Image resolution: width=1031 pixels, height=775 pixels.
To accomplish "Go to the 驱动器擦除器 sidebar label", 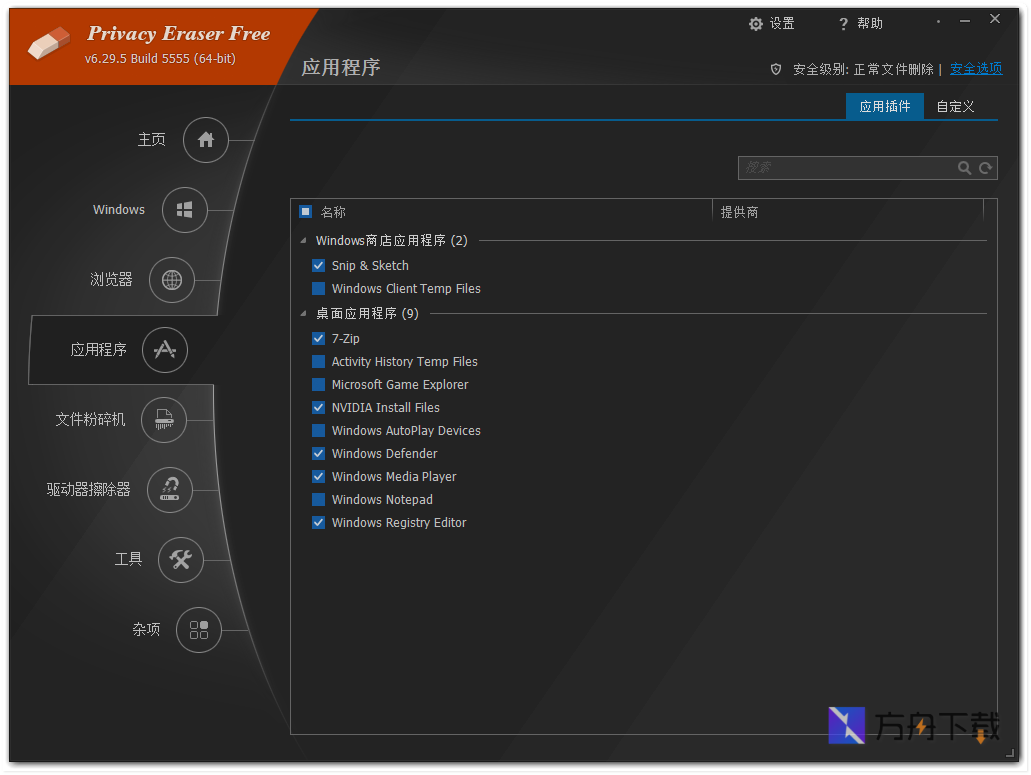I will click(x=88, y=489).
